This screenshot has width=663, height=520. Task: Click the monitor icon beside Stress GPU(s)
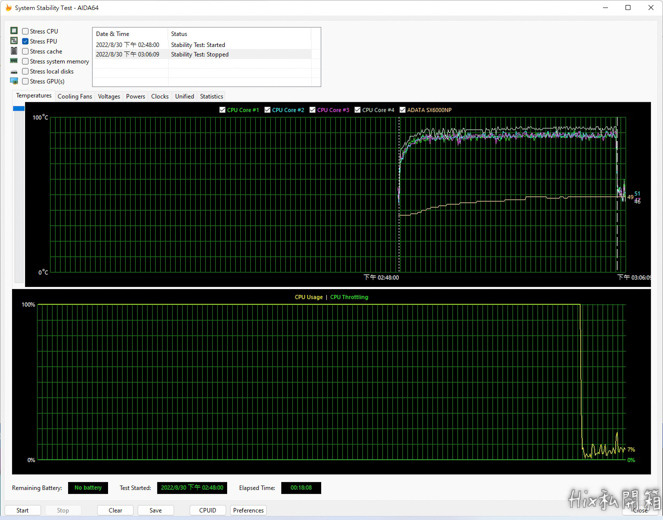14,81
